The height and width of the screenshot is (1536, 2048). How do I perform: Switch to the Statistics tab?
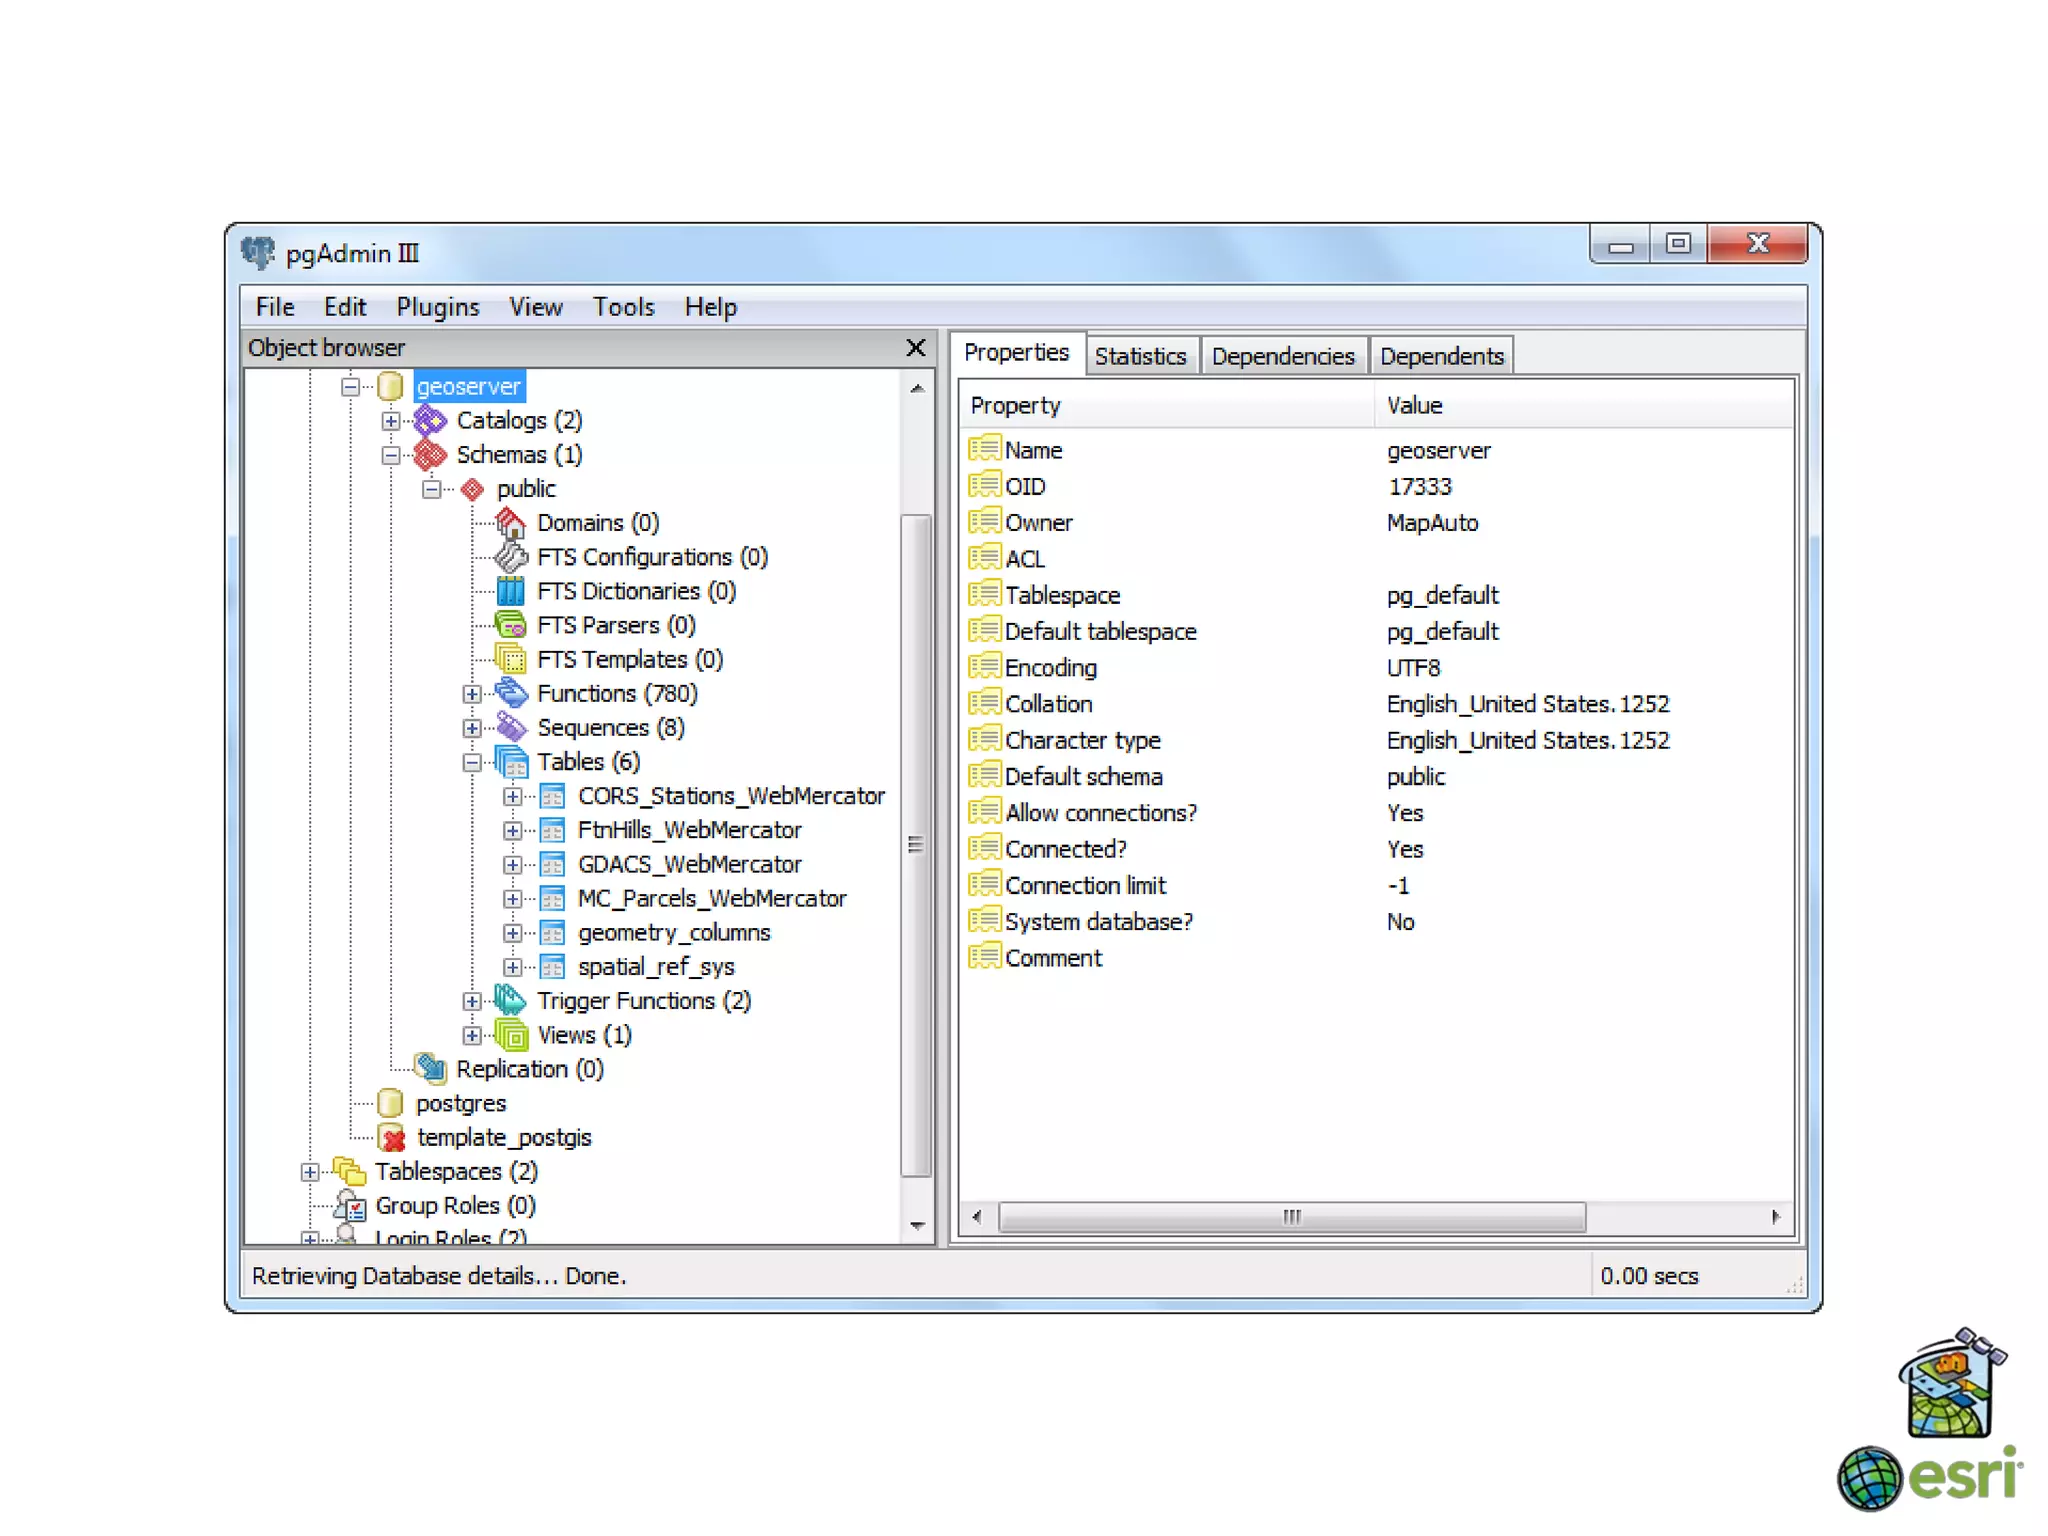pyautogui.click(x=1139, y=356)
